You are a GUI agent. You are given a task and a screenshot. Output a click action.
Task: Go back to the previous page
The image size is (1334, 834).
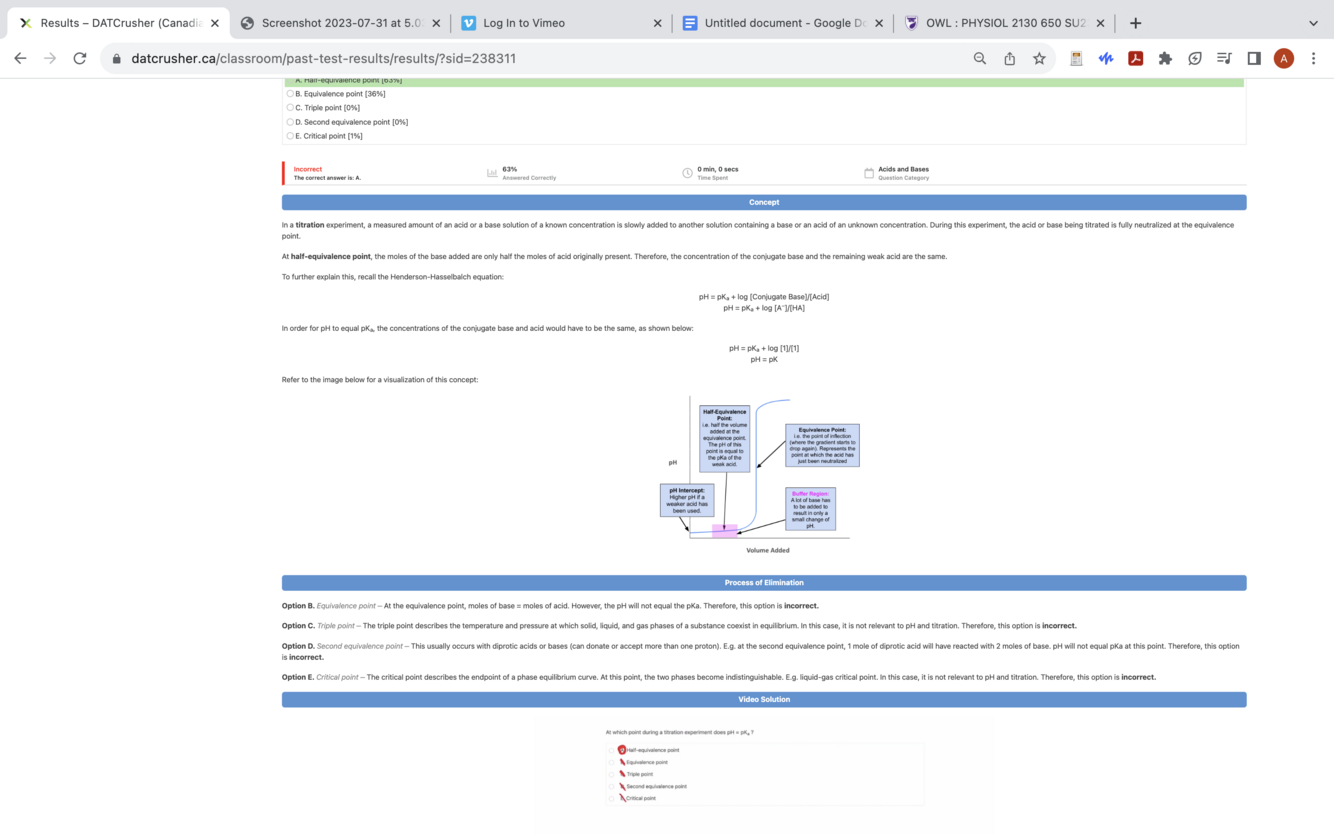tap(20, 58)
